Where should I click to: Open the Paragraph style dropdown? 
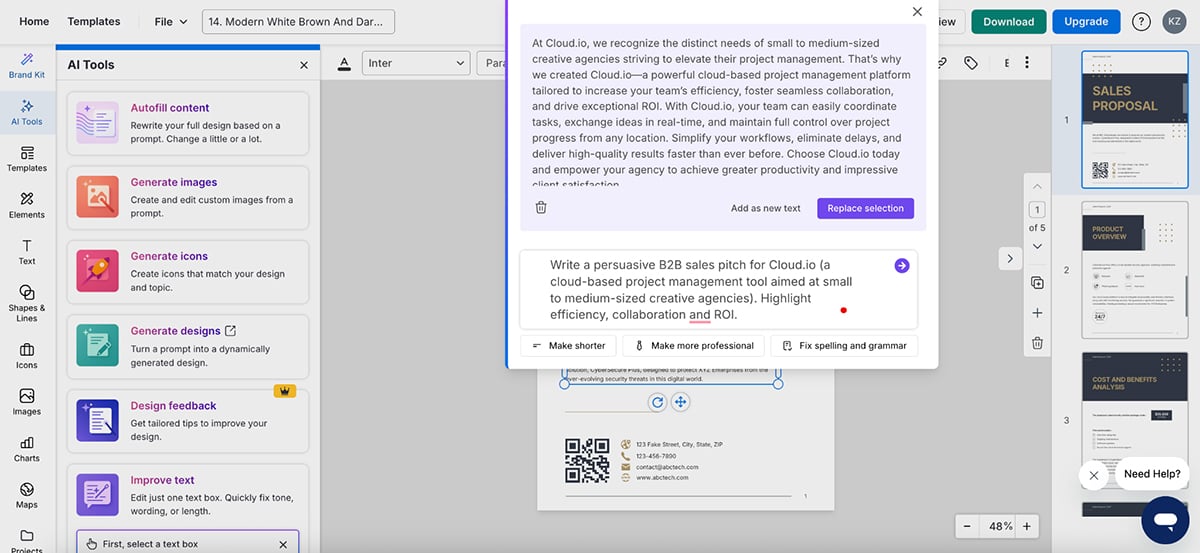tap(492, 63)
